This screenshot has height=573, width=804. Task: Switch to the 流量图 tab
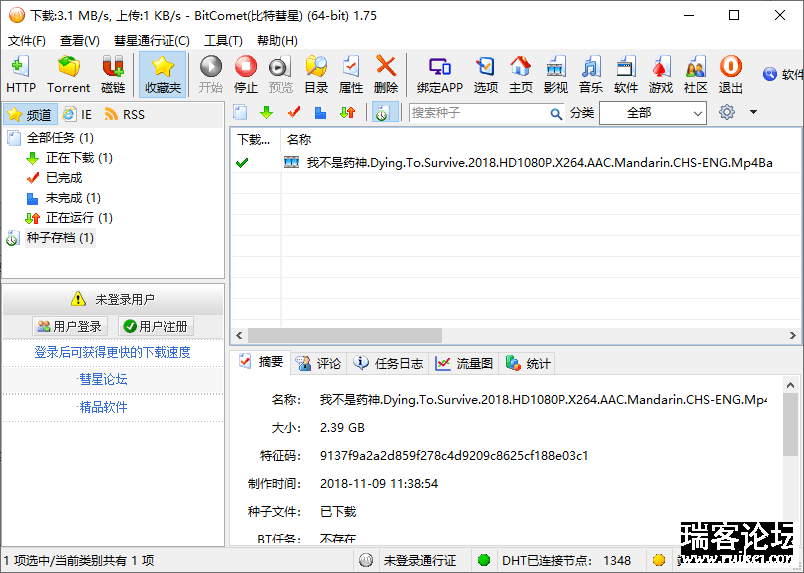point(464,364)
